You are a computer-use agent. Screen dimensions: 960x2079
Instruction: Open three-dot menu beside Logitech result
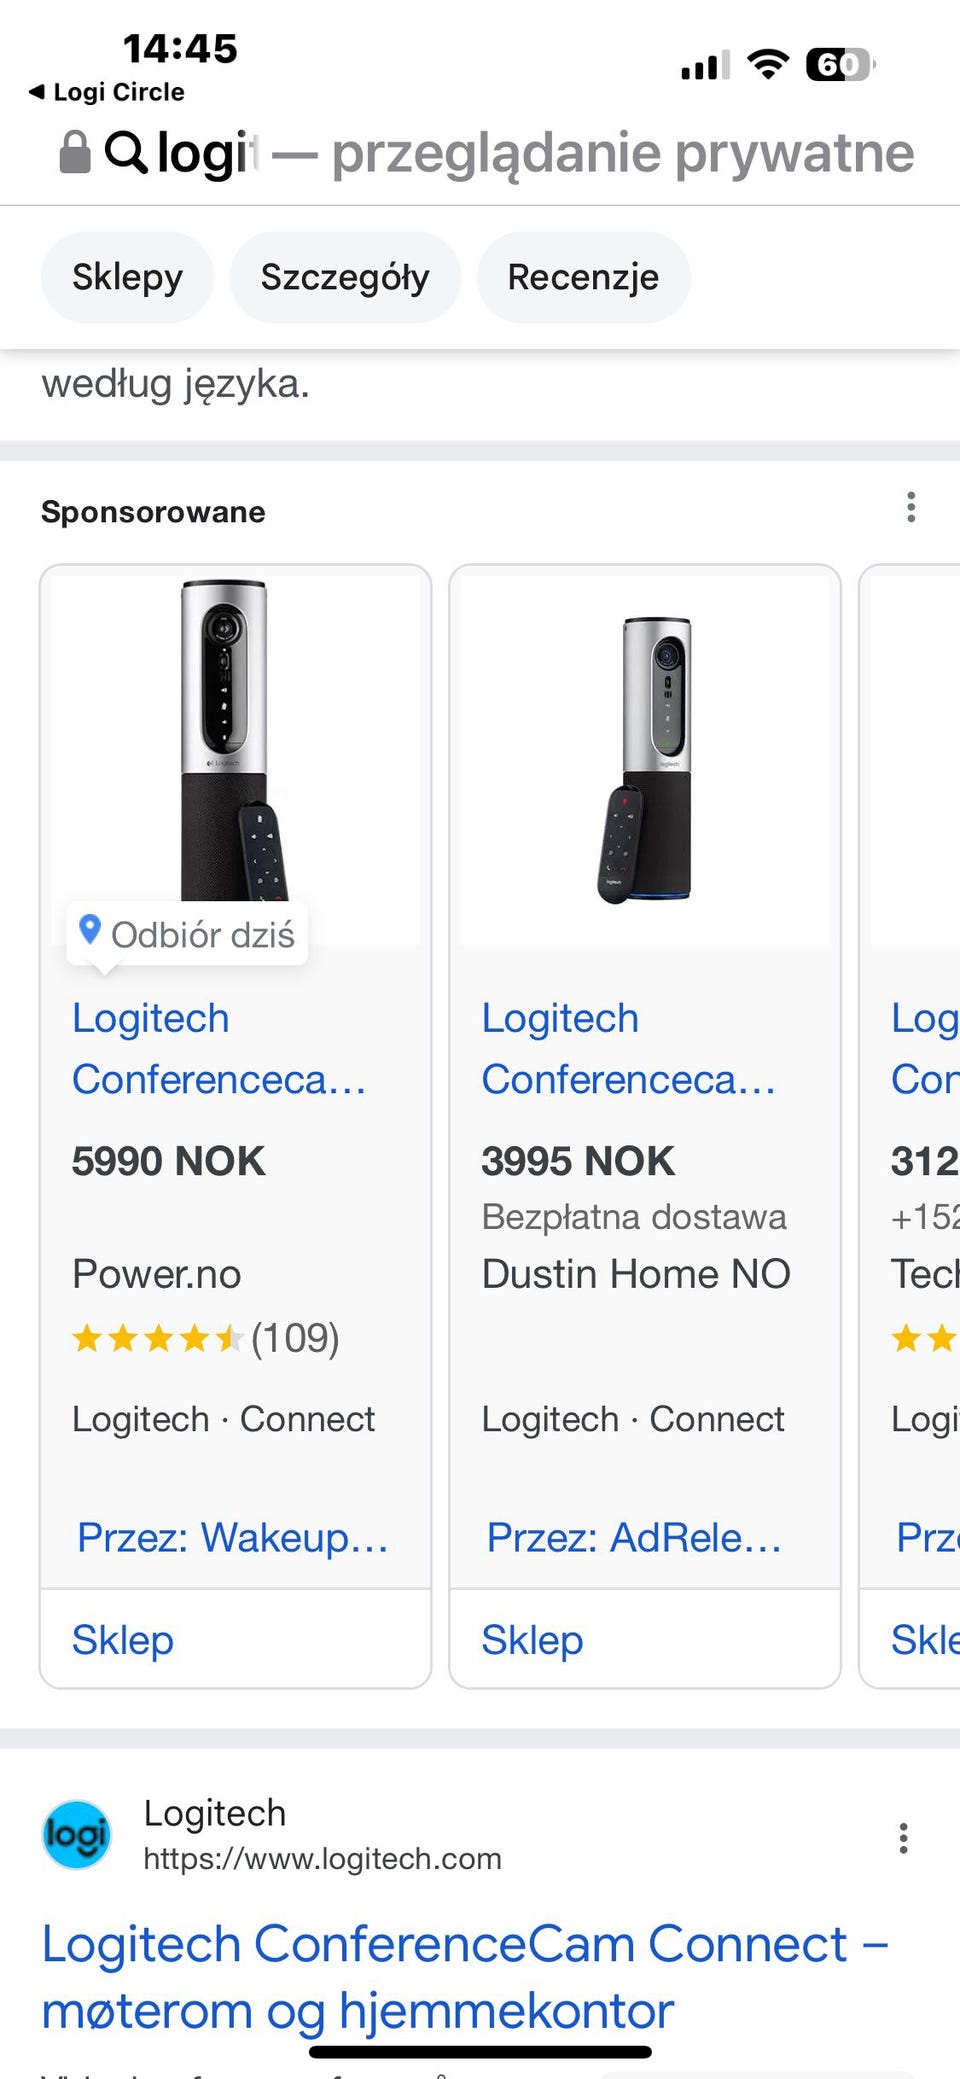click(903, 1838)
